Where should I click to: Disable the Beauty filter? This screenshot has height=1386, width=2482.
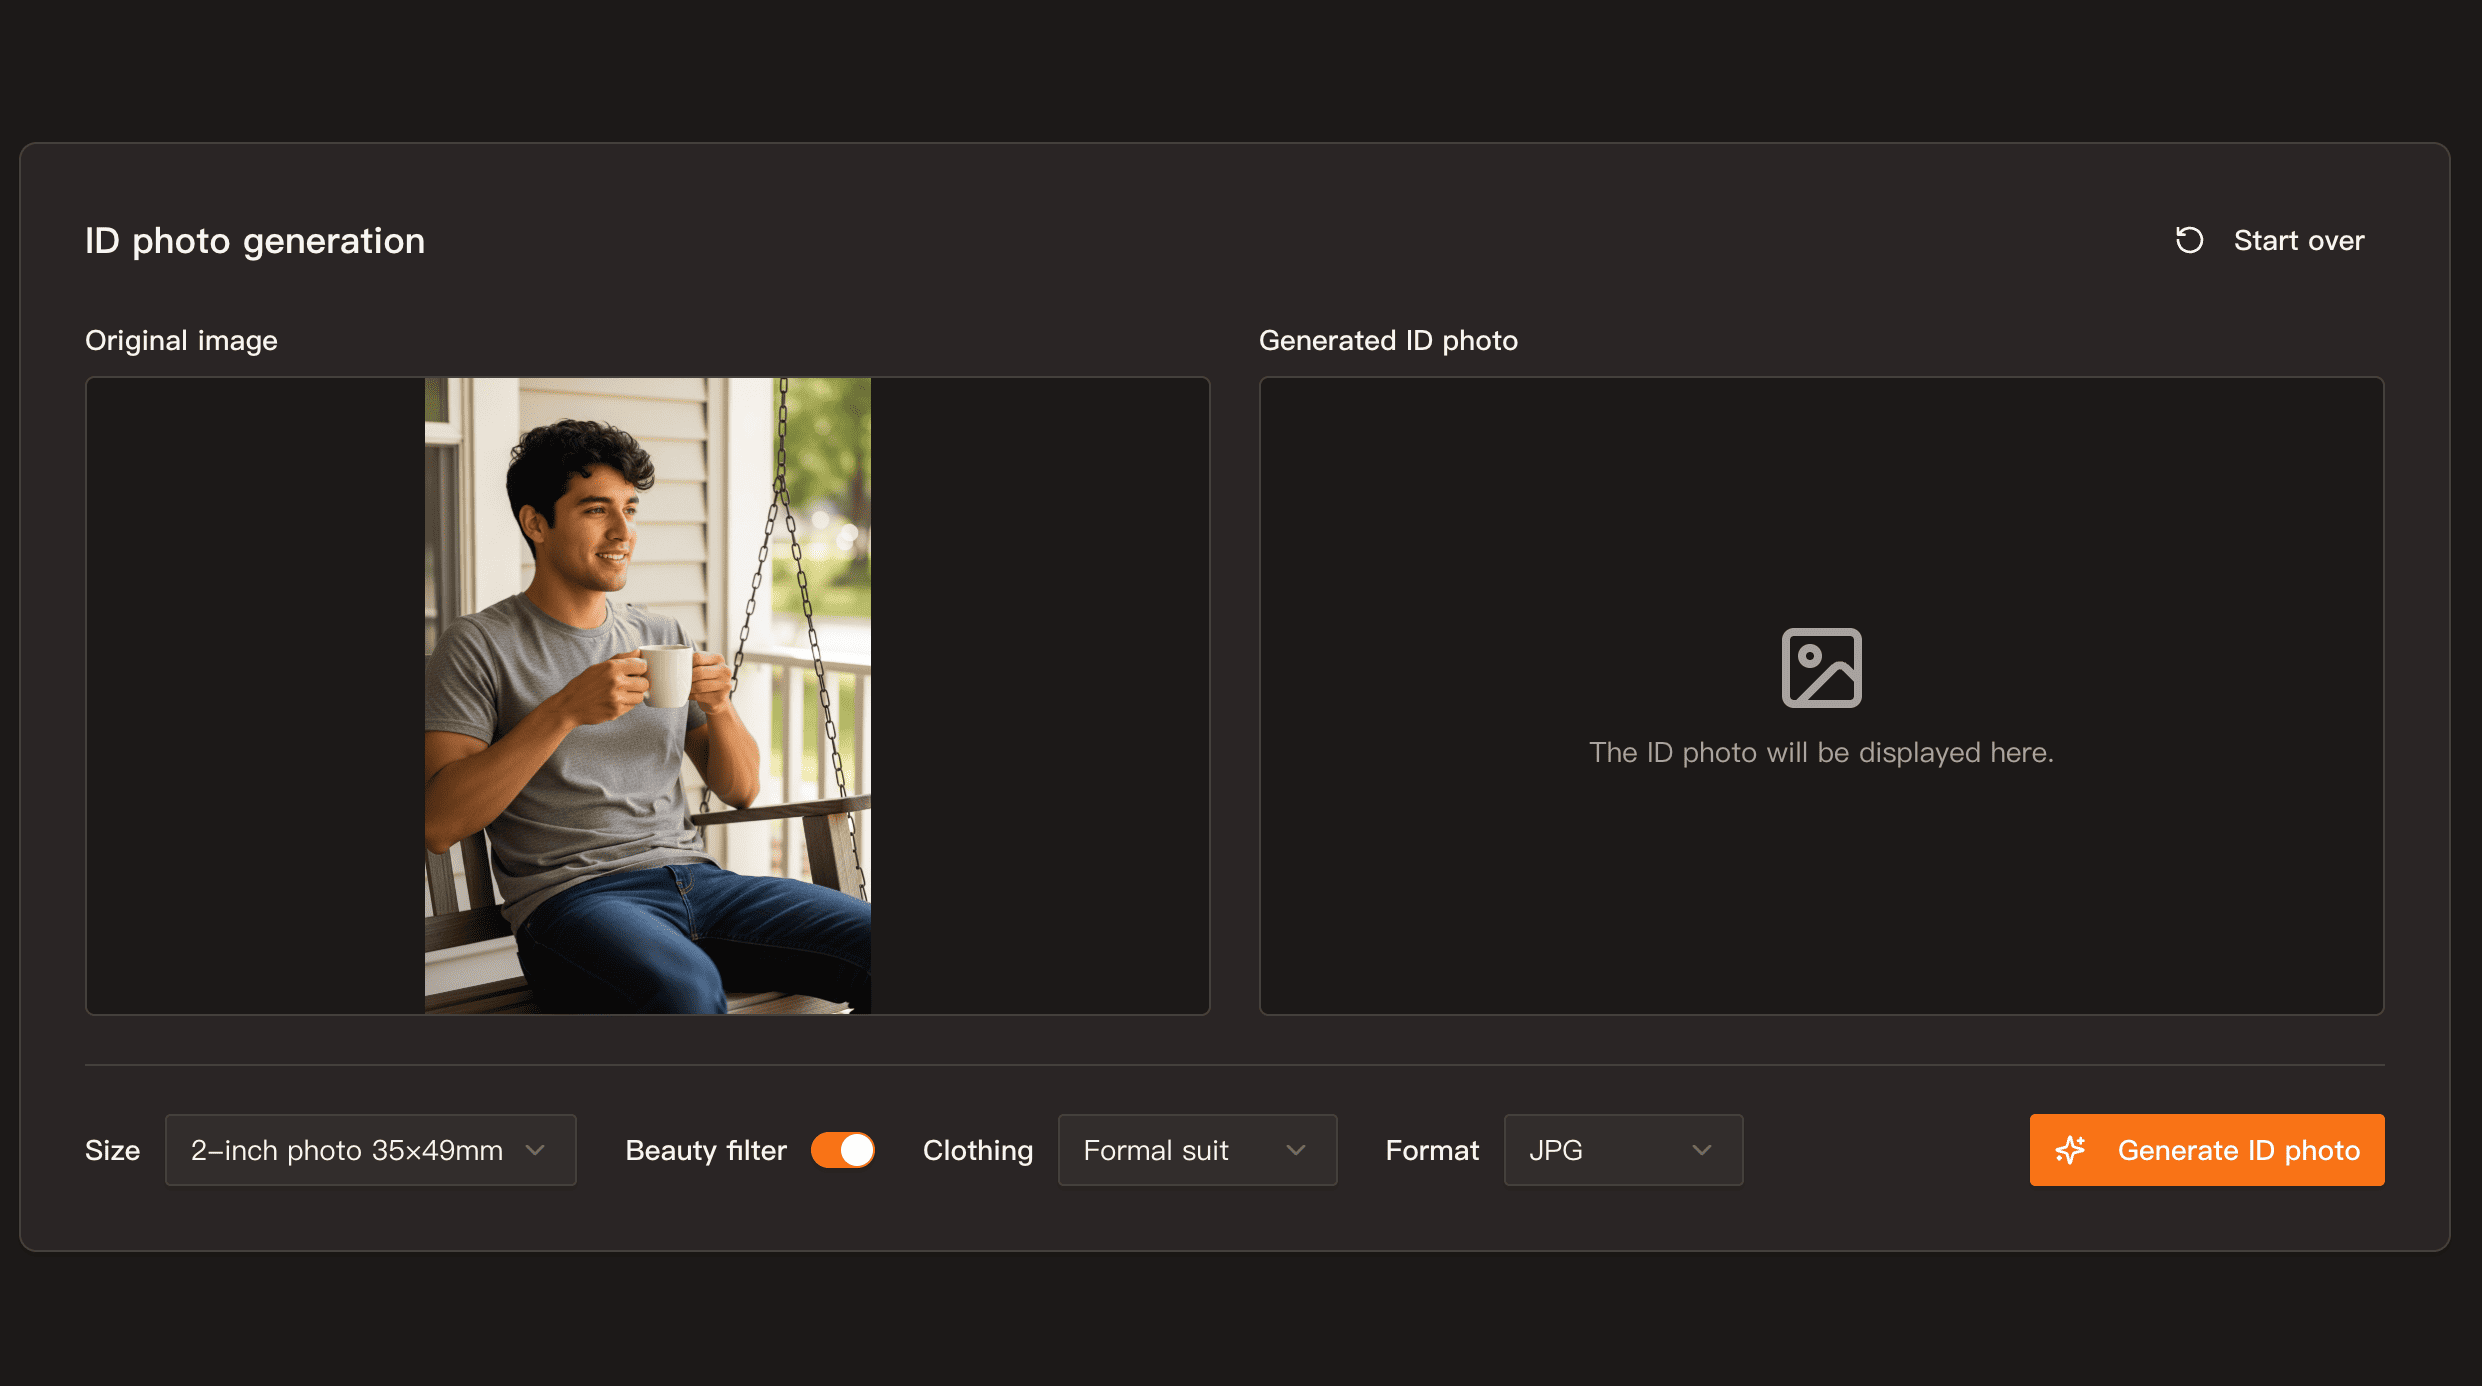(843, 1150)
